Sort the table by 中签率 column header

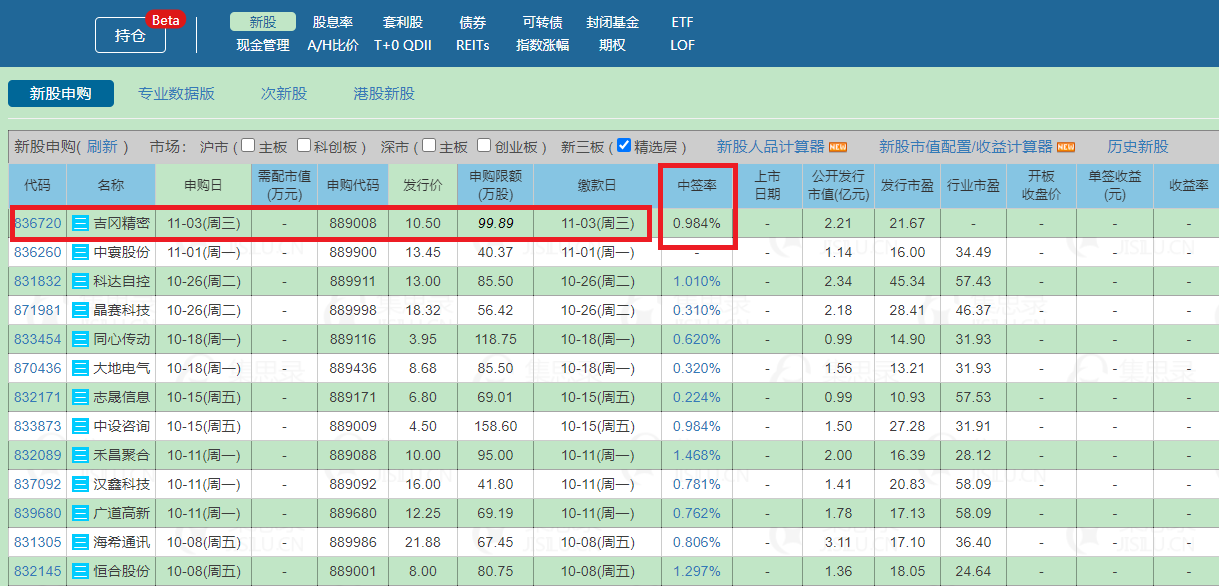tap(697, 186)
